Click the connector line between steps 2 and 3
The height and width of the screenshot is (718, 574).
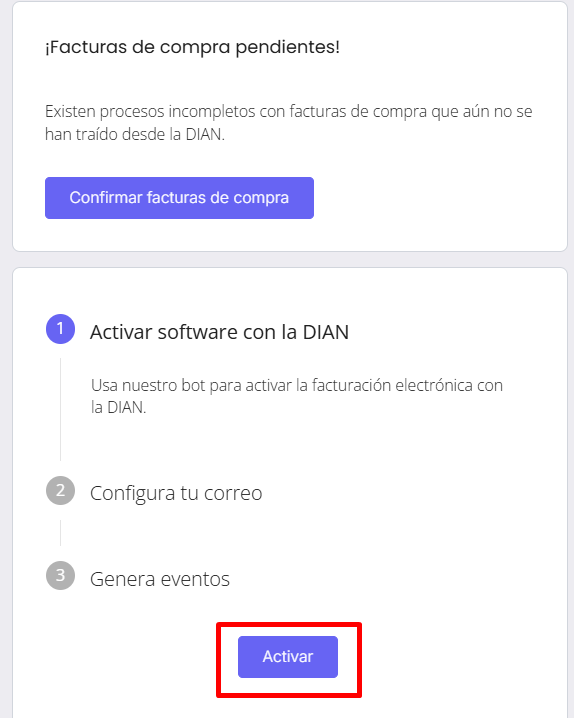tap(60, 533)
